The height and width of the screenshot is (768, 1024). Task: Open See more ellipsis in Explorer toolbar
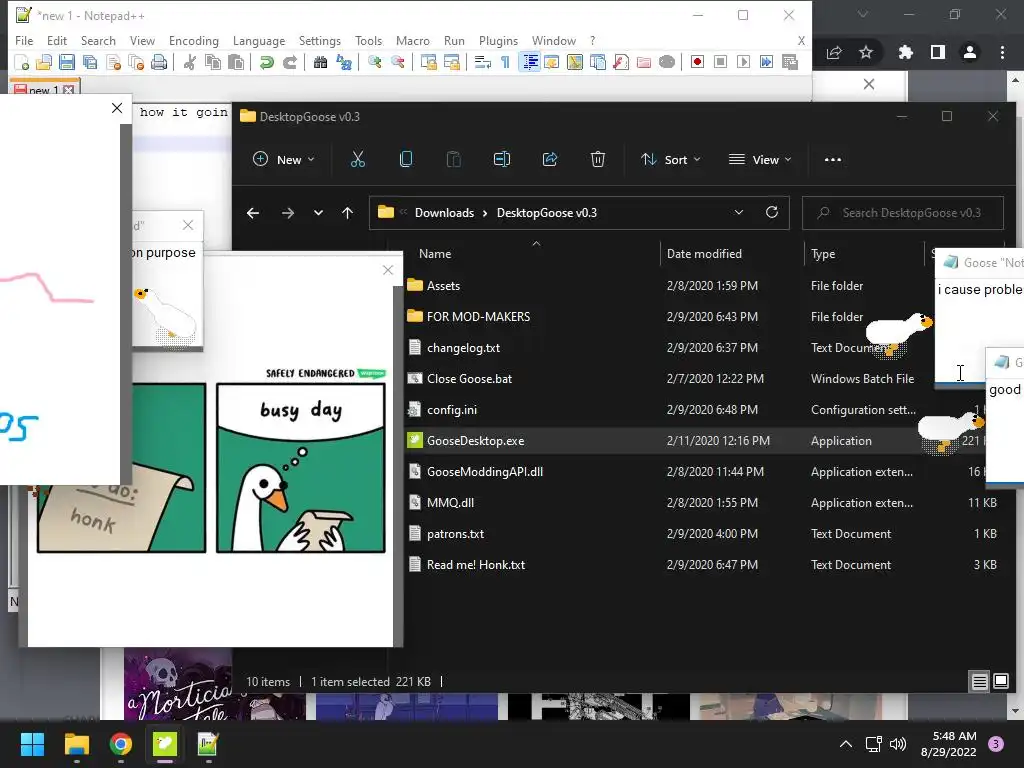833,159
